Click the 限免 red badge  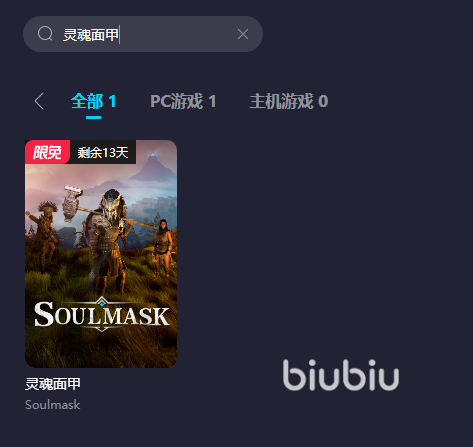click(x=47, y=152)
